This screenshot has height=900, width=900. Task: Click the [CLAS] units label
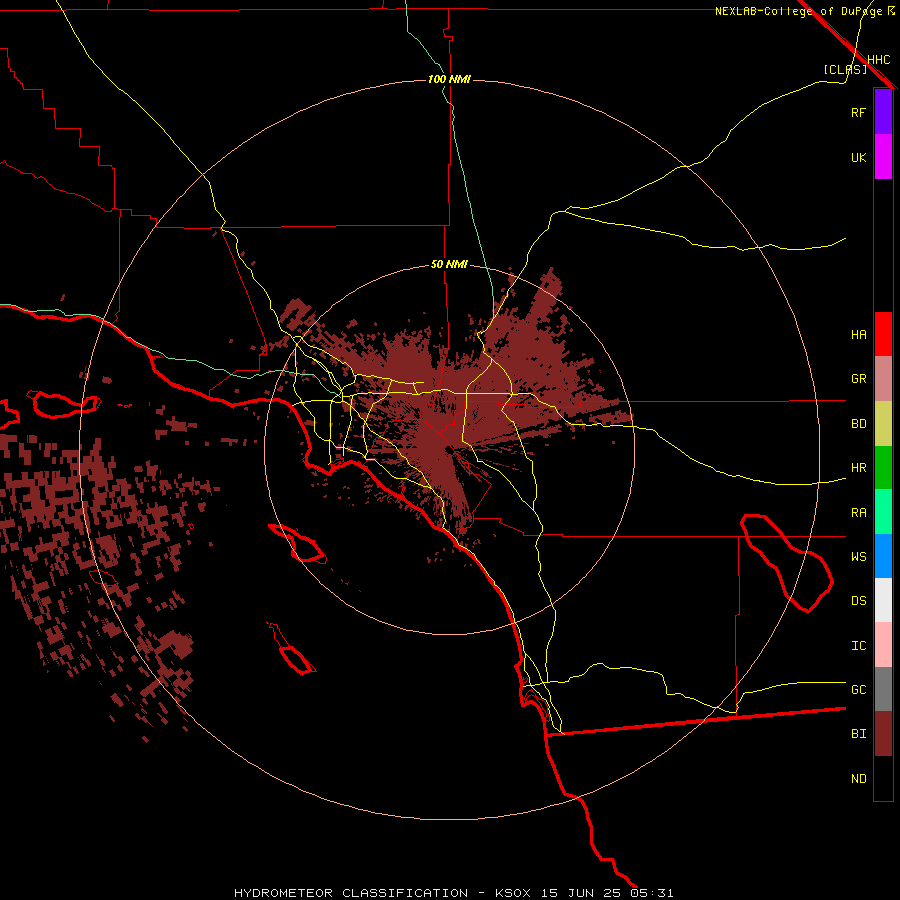(845, 69)
